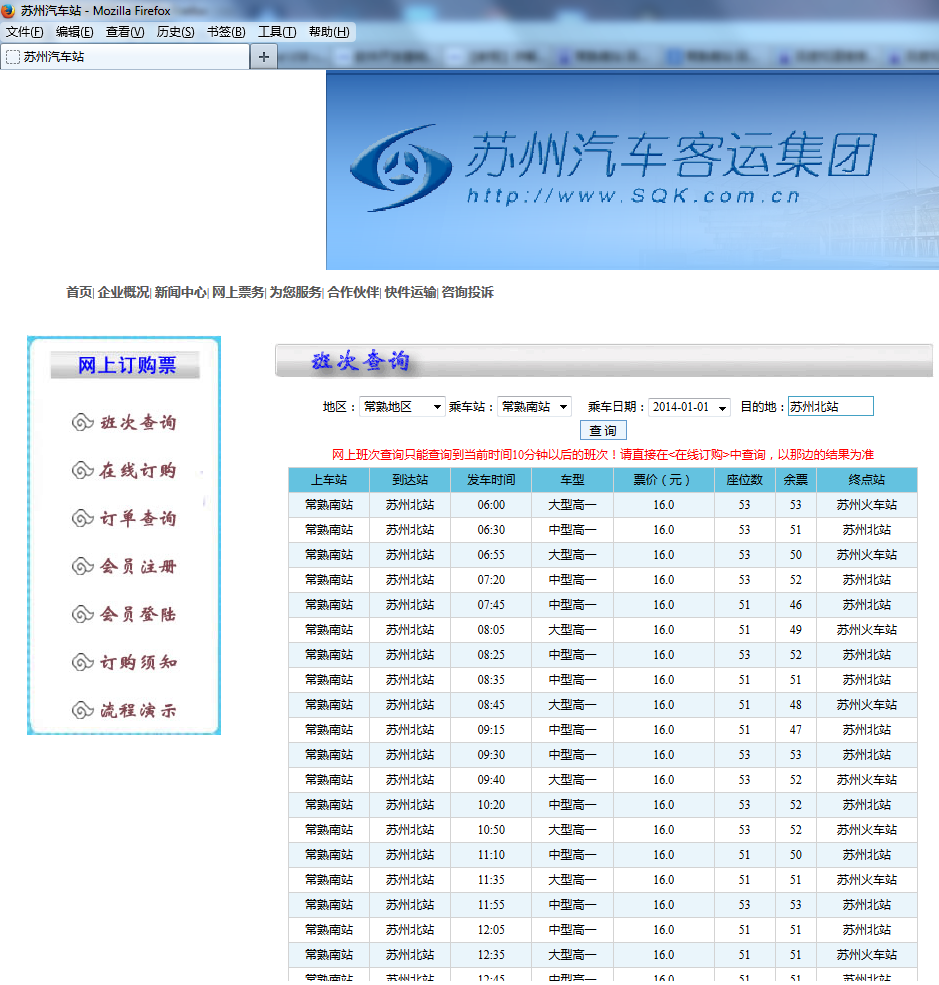Click the 车型 column header
Viewport: 939px width, 985px height.
(x=572, y=480)
